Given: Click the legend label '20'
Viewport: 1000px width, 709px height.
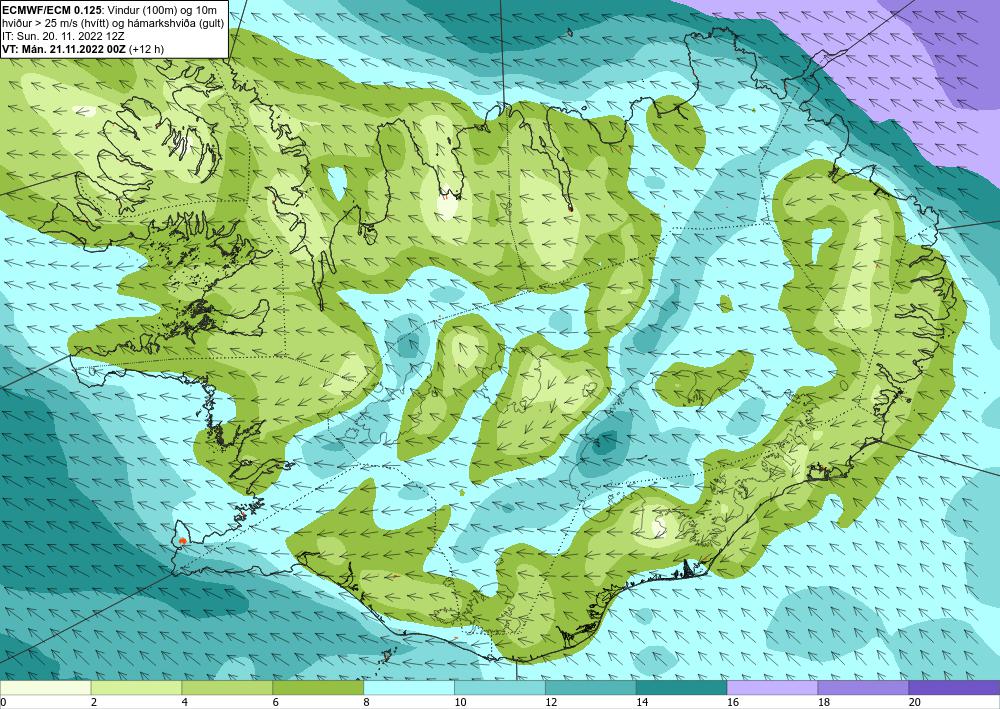Looking at the screenshot, I should (x=914, y=702).
